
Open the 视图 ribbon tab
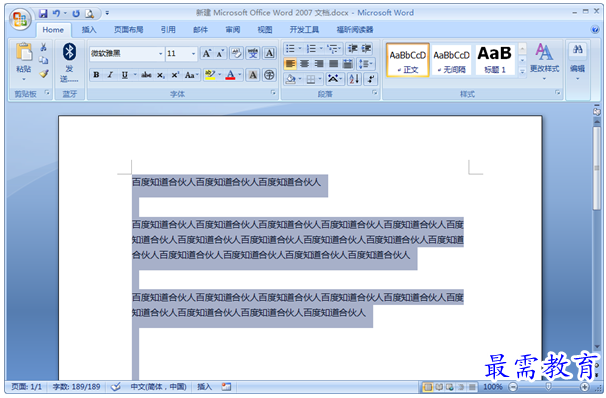[x=265, y=30]
